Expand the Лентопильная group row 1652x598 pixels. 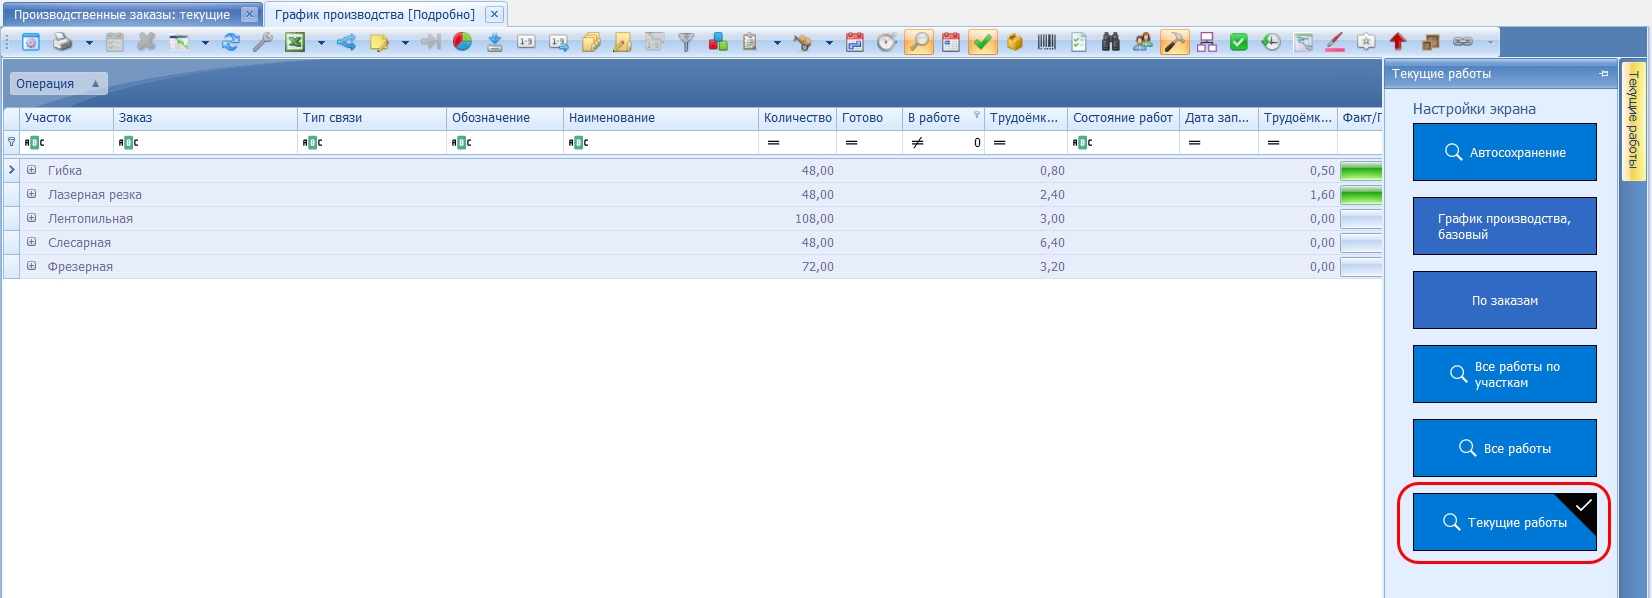pos(31,218)
